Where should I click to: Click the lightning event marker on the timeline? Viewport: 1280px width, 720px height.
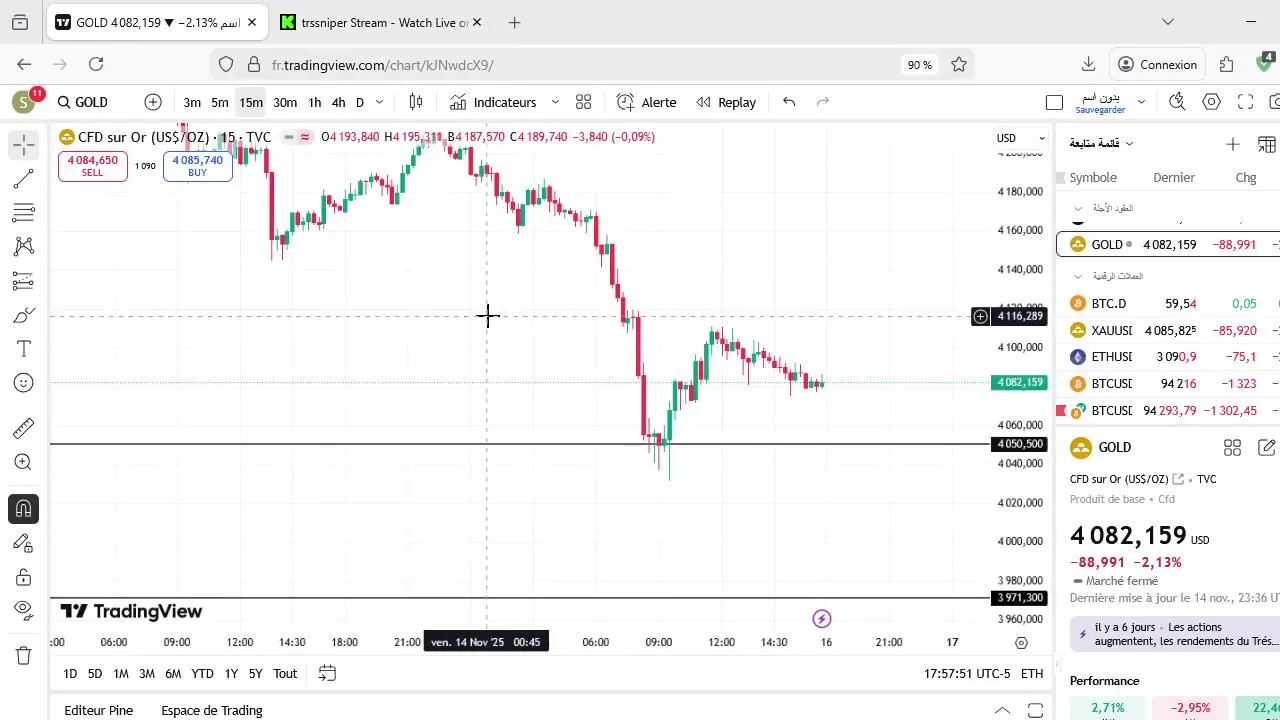822,619
